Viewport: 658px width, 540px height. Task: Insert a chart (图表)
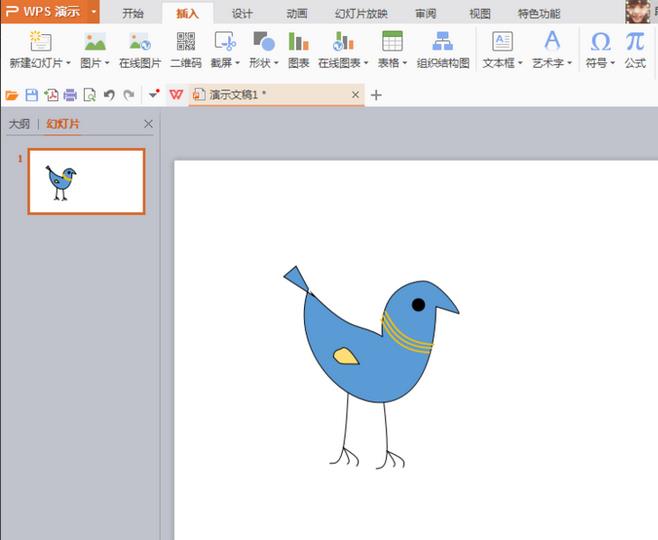(298, 50)
